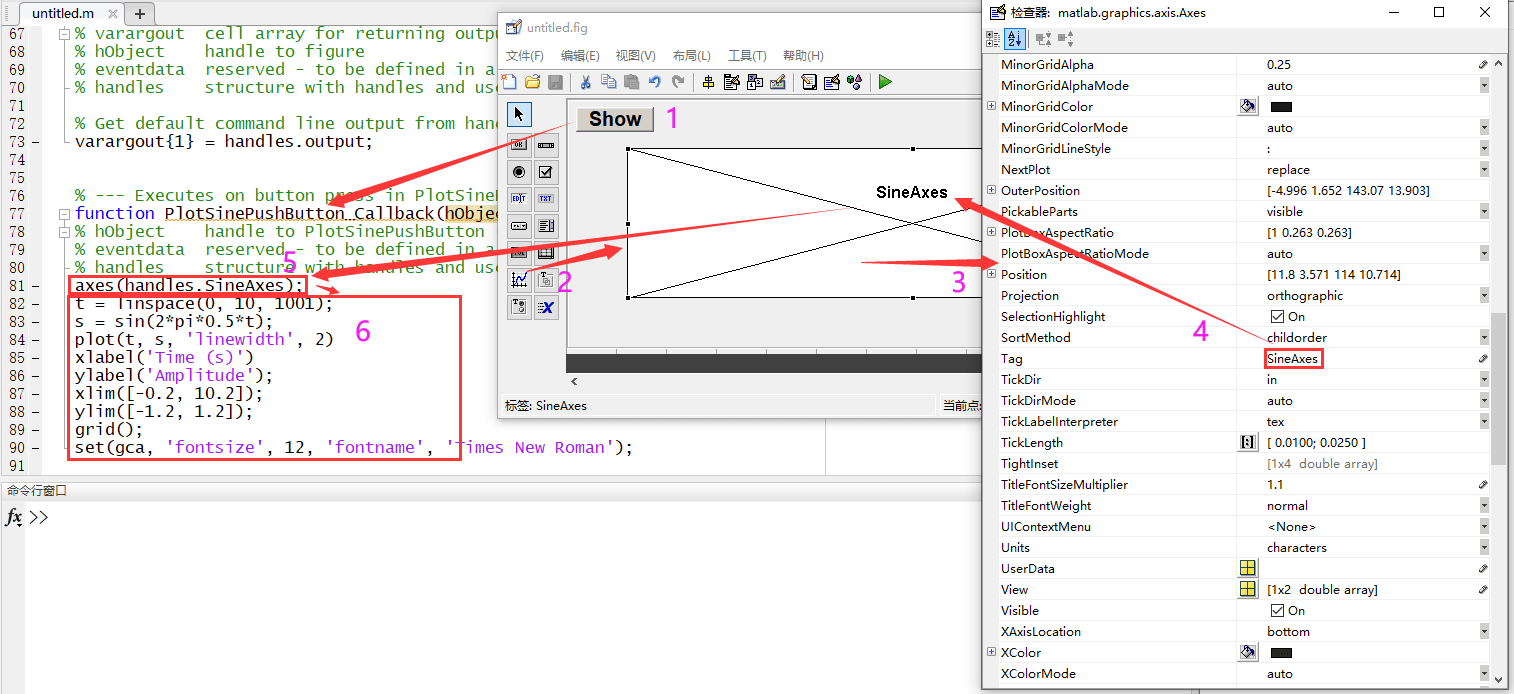Select the axes component in palette
Image resolution: width=1514 pixels, height=694 pixels.
[x=519, y=280]
